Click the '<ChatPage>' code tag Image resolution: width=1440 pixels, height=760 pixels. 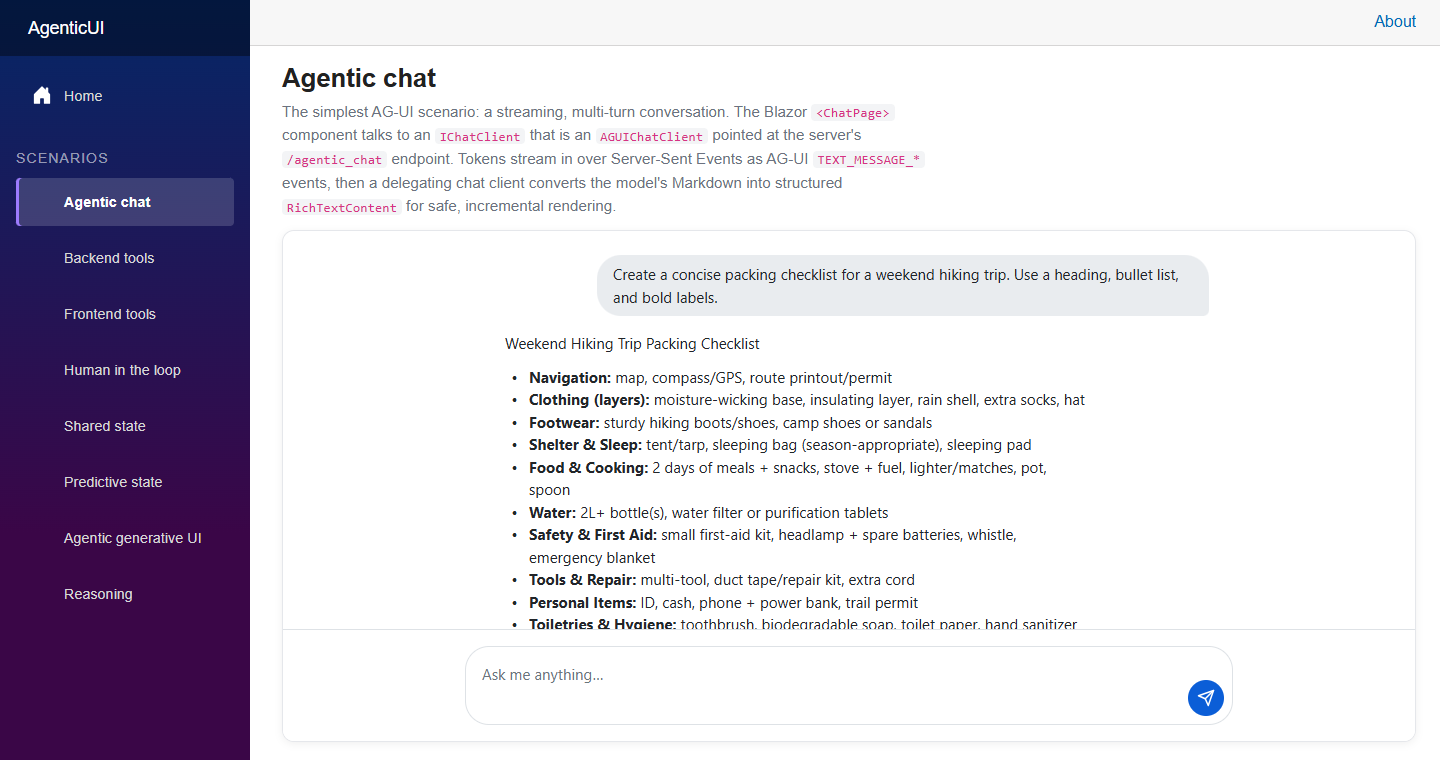853,113
